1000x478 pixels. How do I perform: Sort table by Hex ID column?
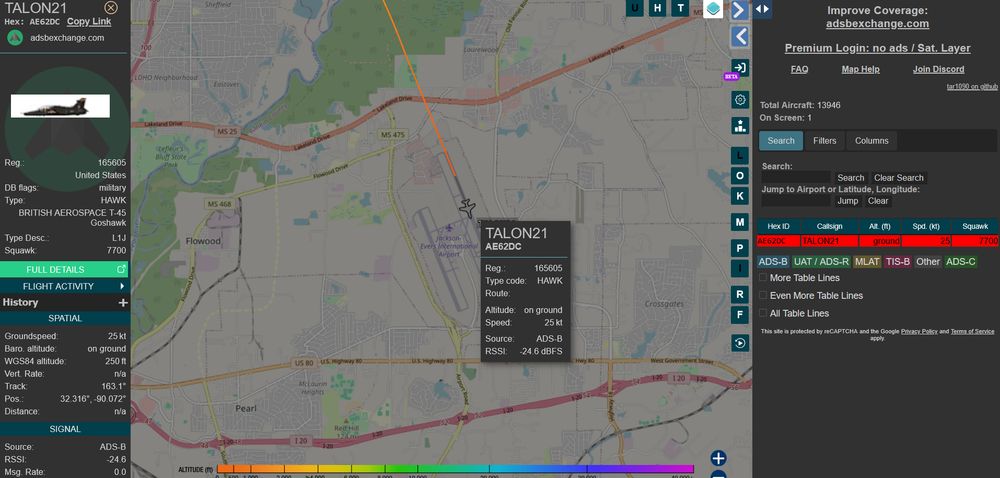pos(778,226)
